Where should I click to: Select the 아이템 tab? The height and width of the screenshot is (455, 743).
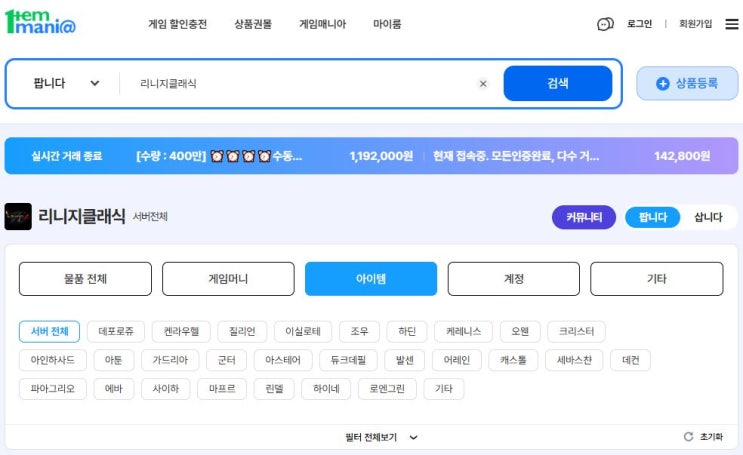coord(371,279)
